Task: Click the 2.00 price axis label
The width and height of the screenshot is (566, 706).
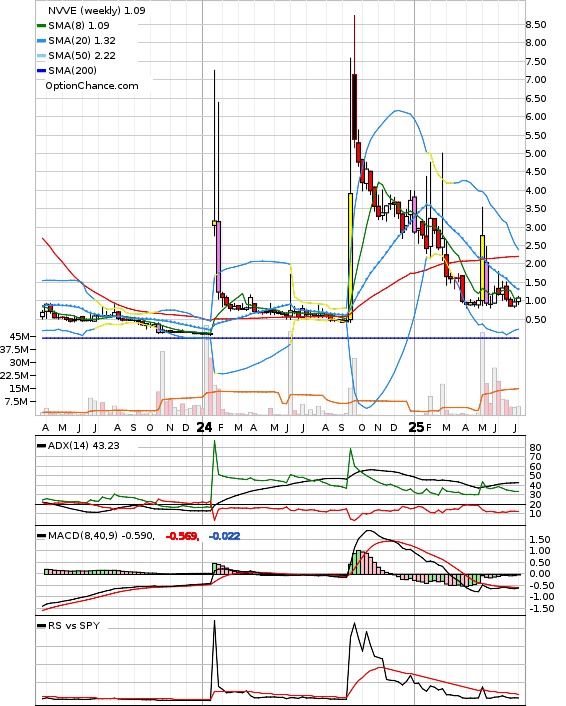Action: click(x=536, y=264)
